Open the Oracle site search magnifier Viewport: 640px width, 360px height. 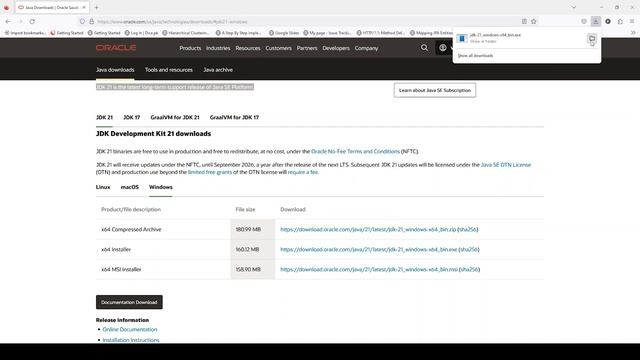[424, 48]
